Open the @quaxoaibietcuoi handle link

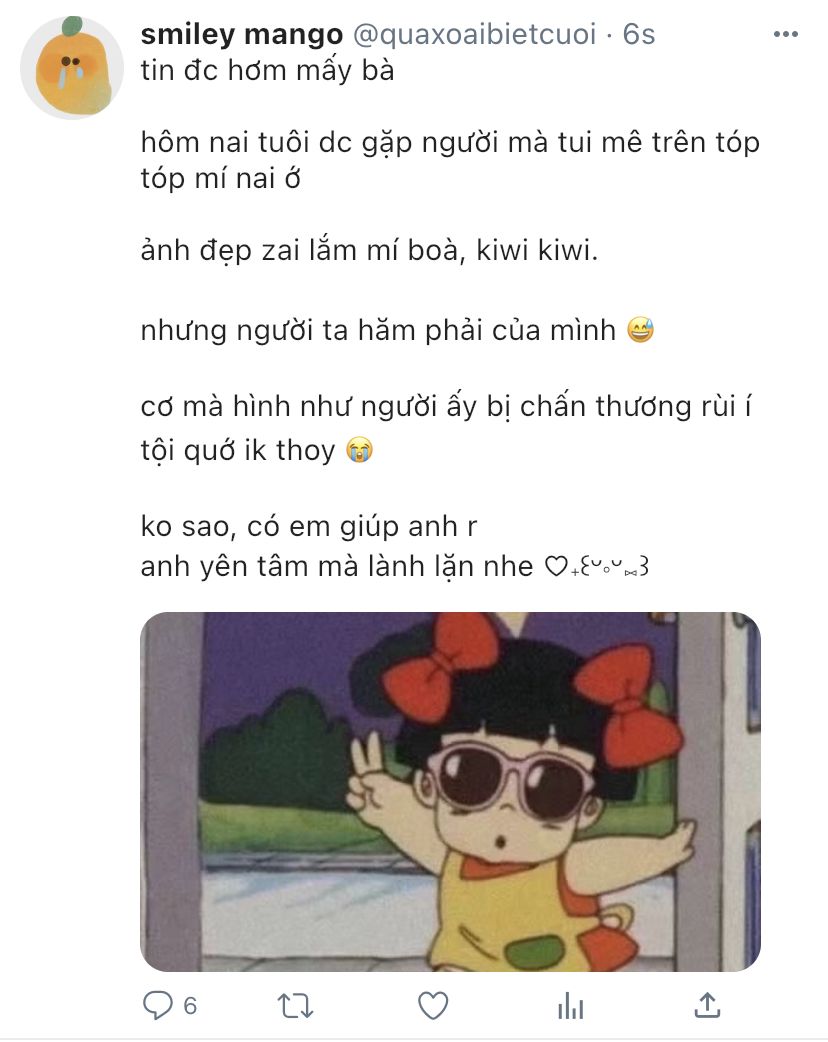click(x=474, y=34)
